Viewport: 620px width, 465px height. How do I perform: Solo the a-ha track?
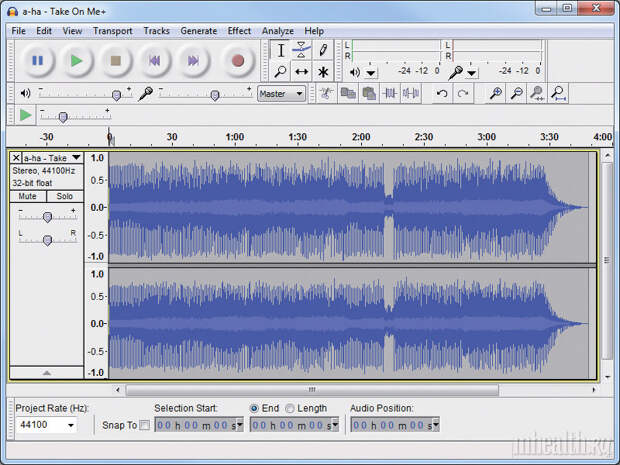click(64, 196)
